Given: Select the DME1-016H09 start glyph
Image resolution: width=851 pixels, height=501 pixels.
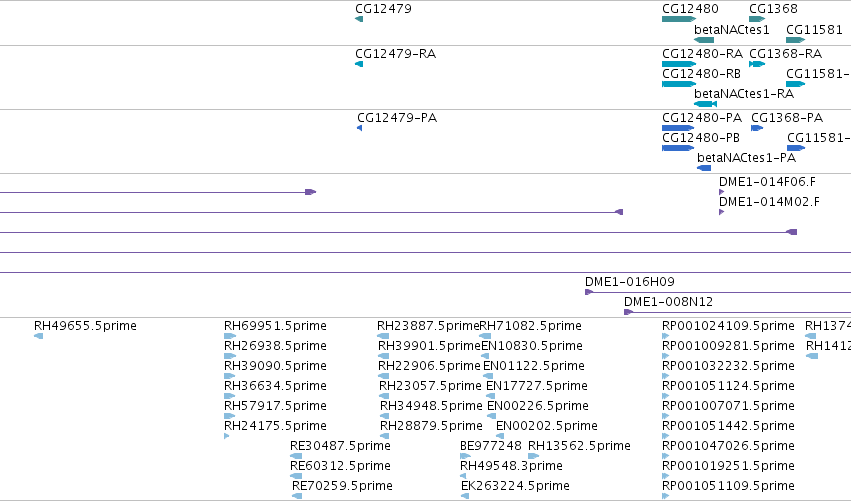Looking at the screenshot, I should click(x=589, y=293).
